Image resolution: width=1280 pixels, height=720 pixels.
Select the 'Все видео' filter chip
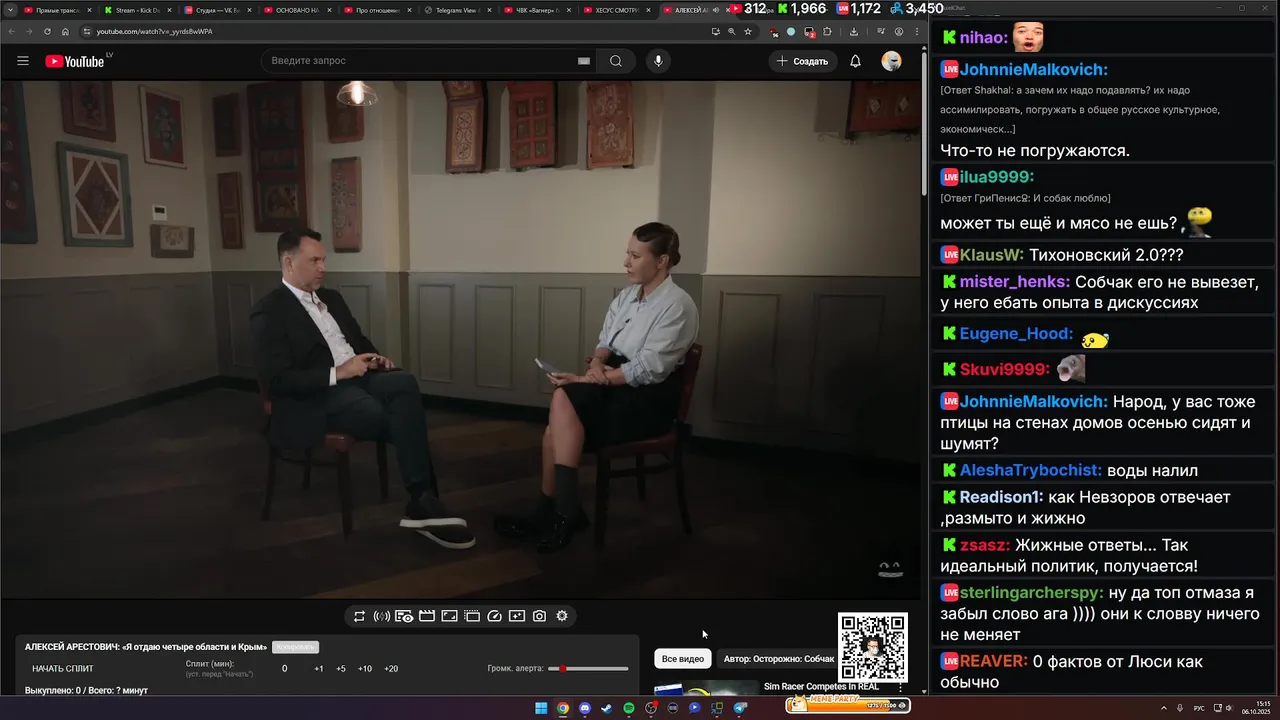pyautogui.click(x=683, y=659)
